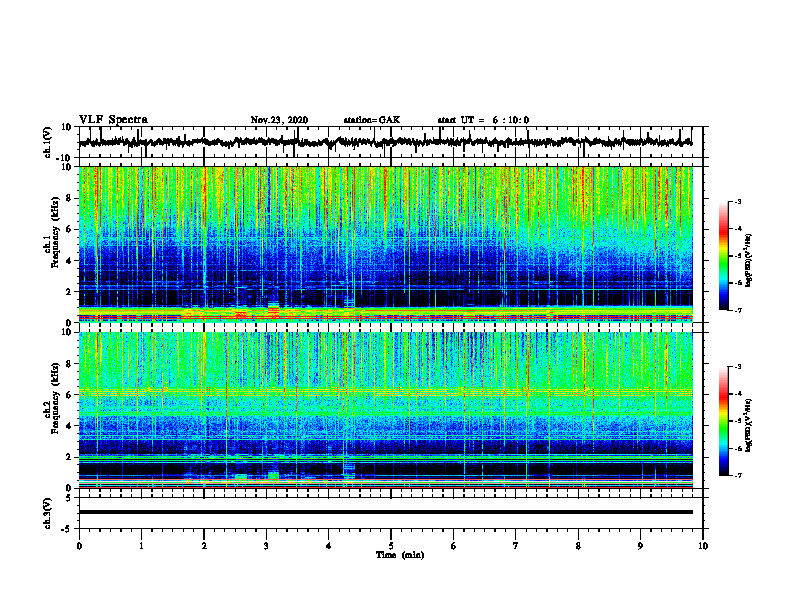Click the "-3" label on ch.2 color scale

pos(738,367)
